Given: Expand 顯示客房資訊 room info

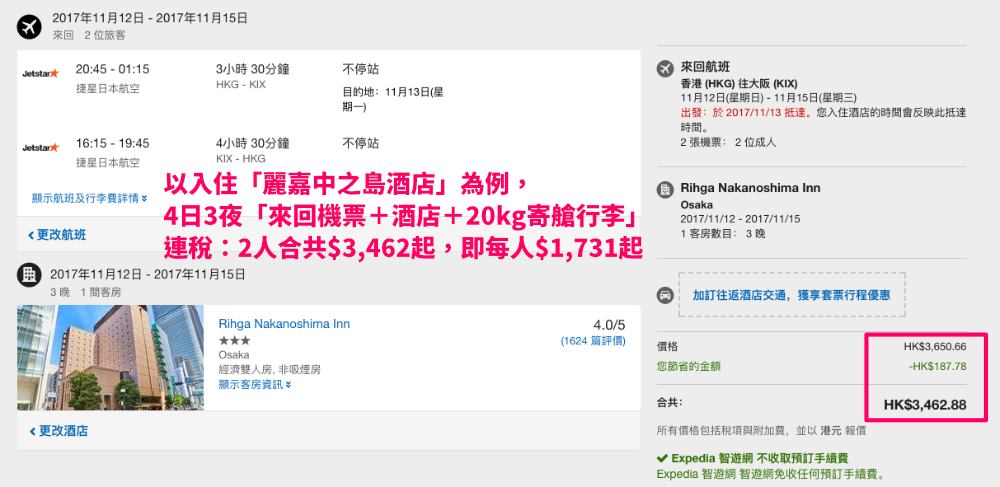Looking at the screenshot, I should click(x=254, y=384).
